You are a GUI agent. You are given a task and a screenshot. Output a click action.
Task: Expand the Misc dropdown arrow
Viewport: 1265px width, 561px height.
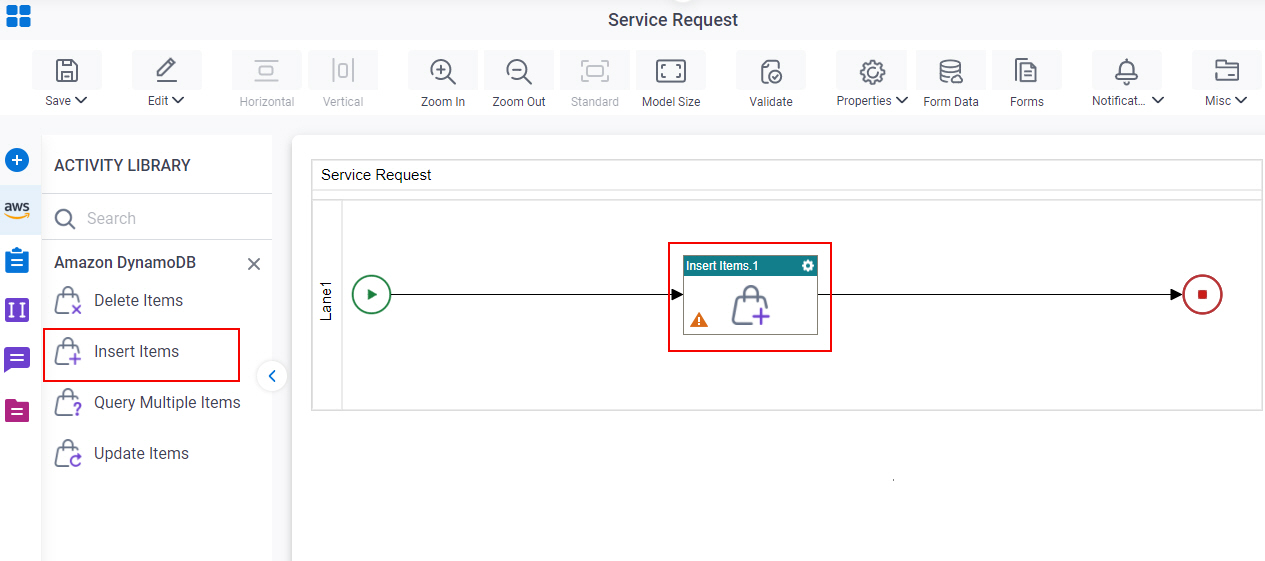point(1241,100)
